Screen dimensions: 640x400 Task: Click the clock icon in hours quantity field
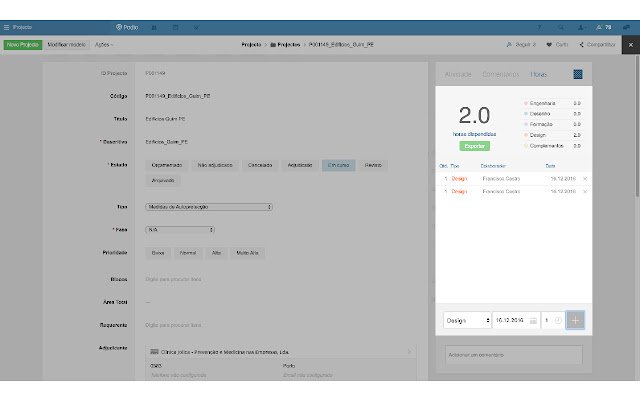[558, 320]
